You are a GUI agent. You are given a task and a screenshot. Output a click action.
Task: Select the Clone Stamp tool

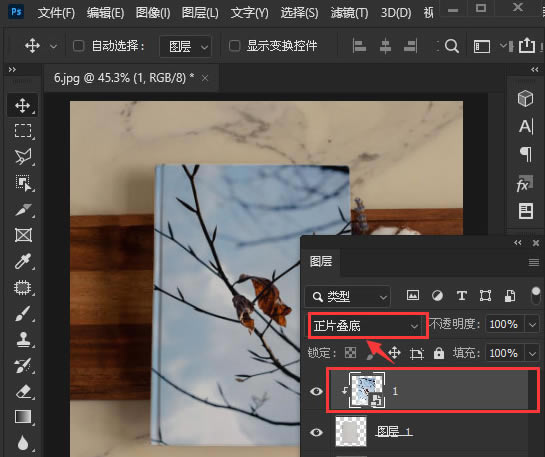coord(23,339)
